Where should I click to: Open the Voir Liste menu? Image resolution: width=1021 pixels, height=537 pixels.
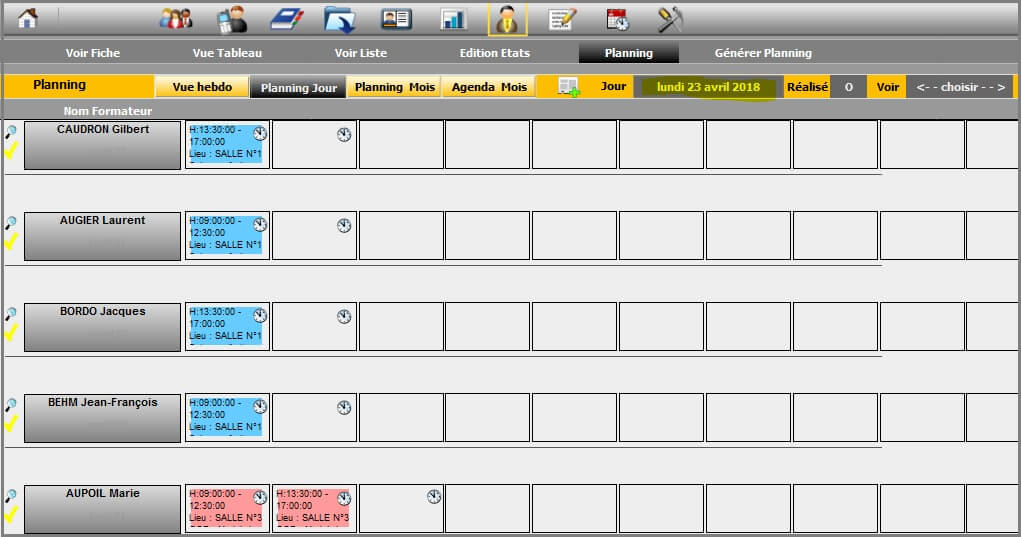point(361,53)
